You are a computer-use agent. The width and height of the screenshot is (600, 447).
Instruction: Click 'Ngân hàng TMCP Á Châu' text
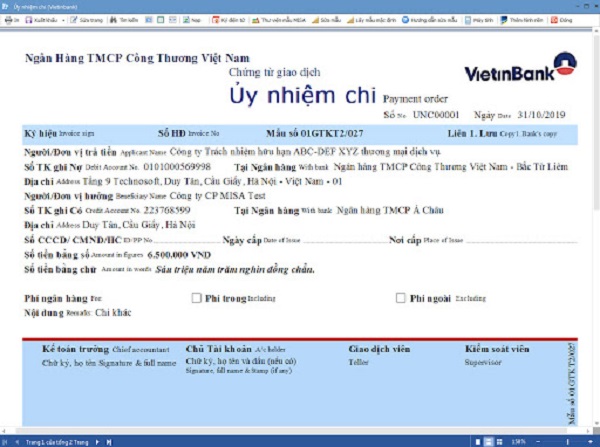[390, 210]
